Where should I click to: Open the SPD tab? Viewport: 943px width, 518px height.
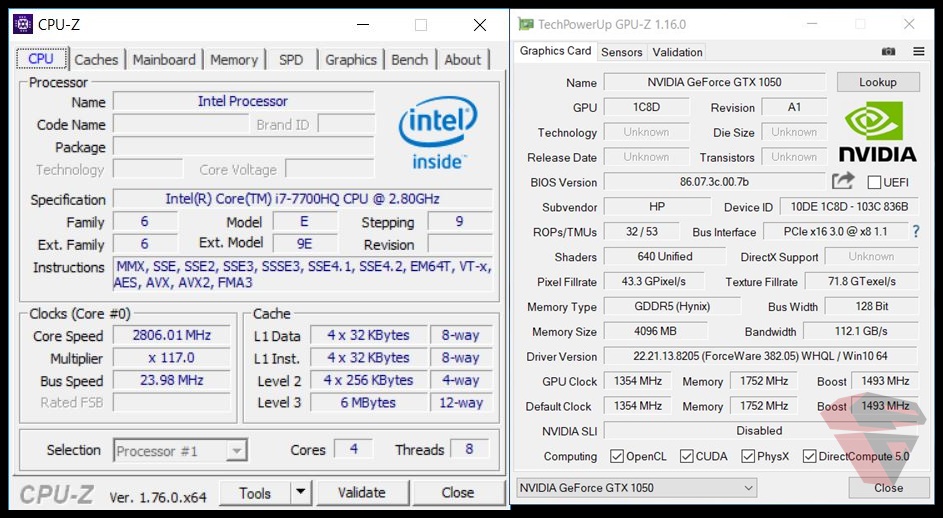291,60
